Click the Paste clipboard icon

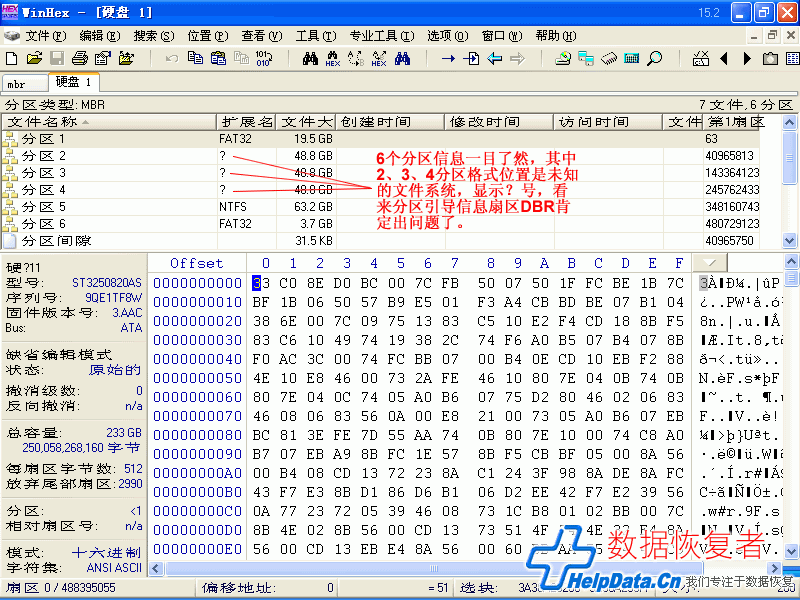click(x=218, y=58)
